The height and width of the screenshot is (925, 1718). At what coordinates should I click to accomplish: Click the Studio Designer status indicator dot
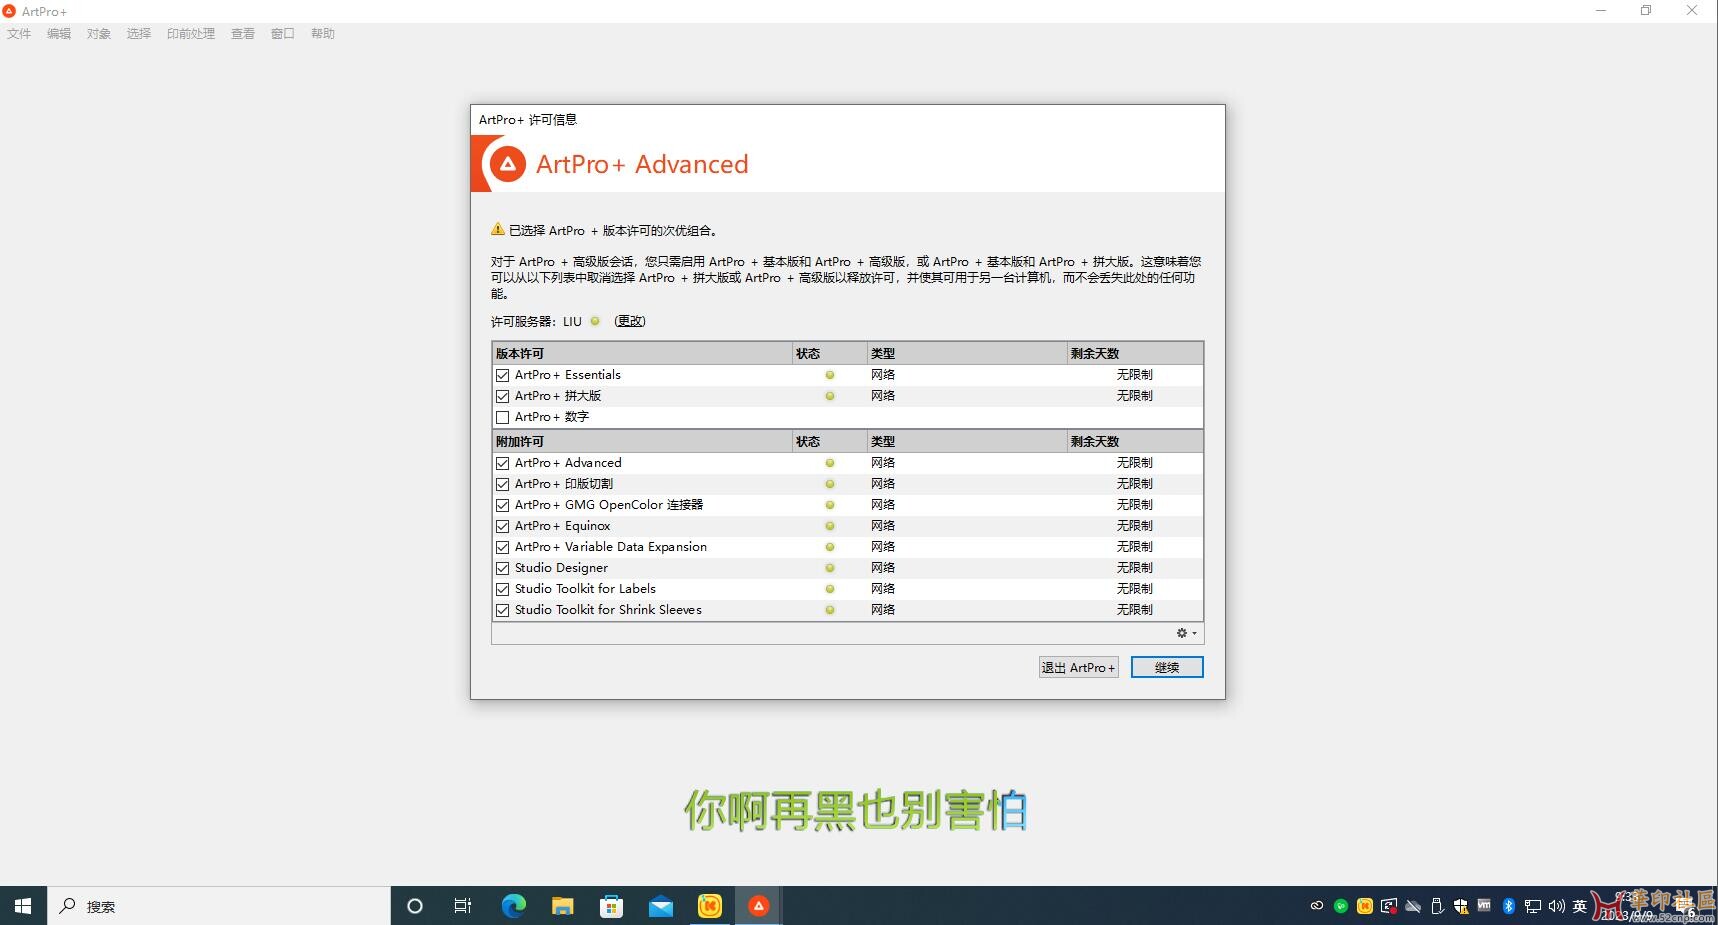[830, 568]
